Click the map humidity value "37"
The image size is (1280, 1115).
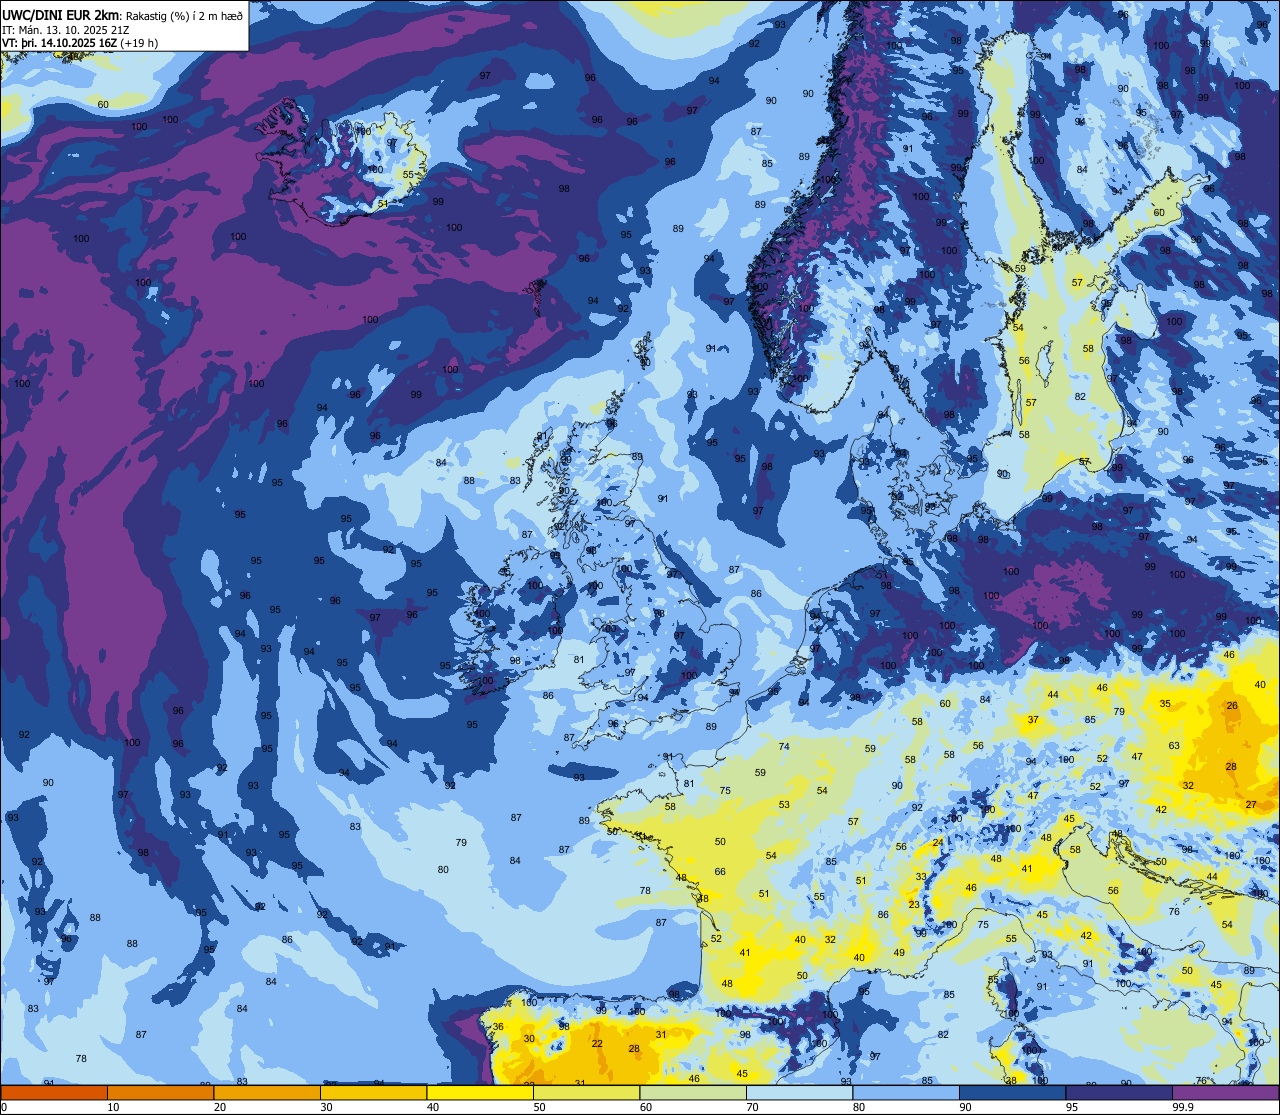(x=1033, y=719)
